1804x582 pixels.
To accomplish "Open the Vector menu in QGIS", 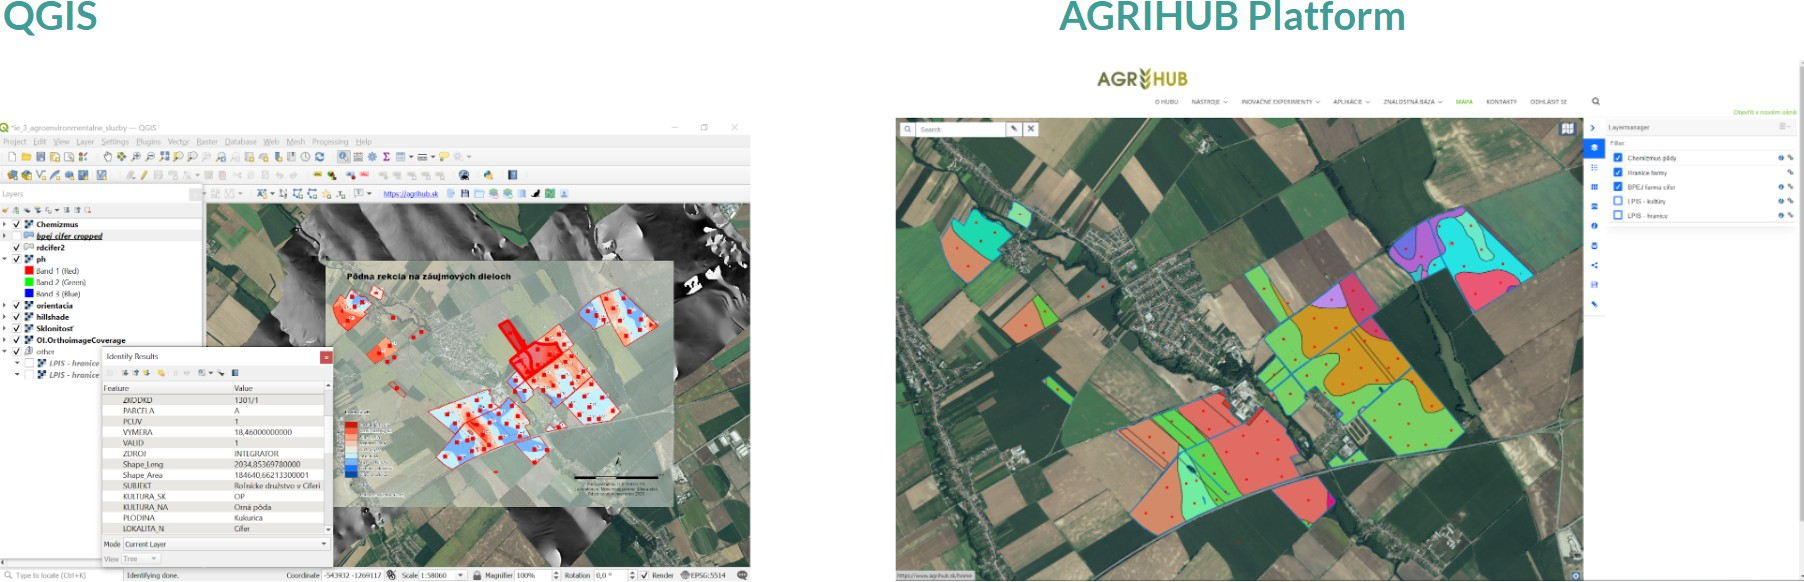I will (x=178, y=142).
